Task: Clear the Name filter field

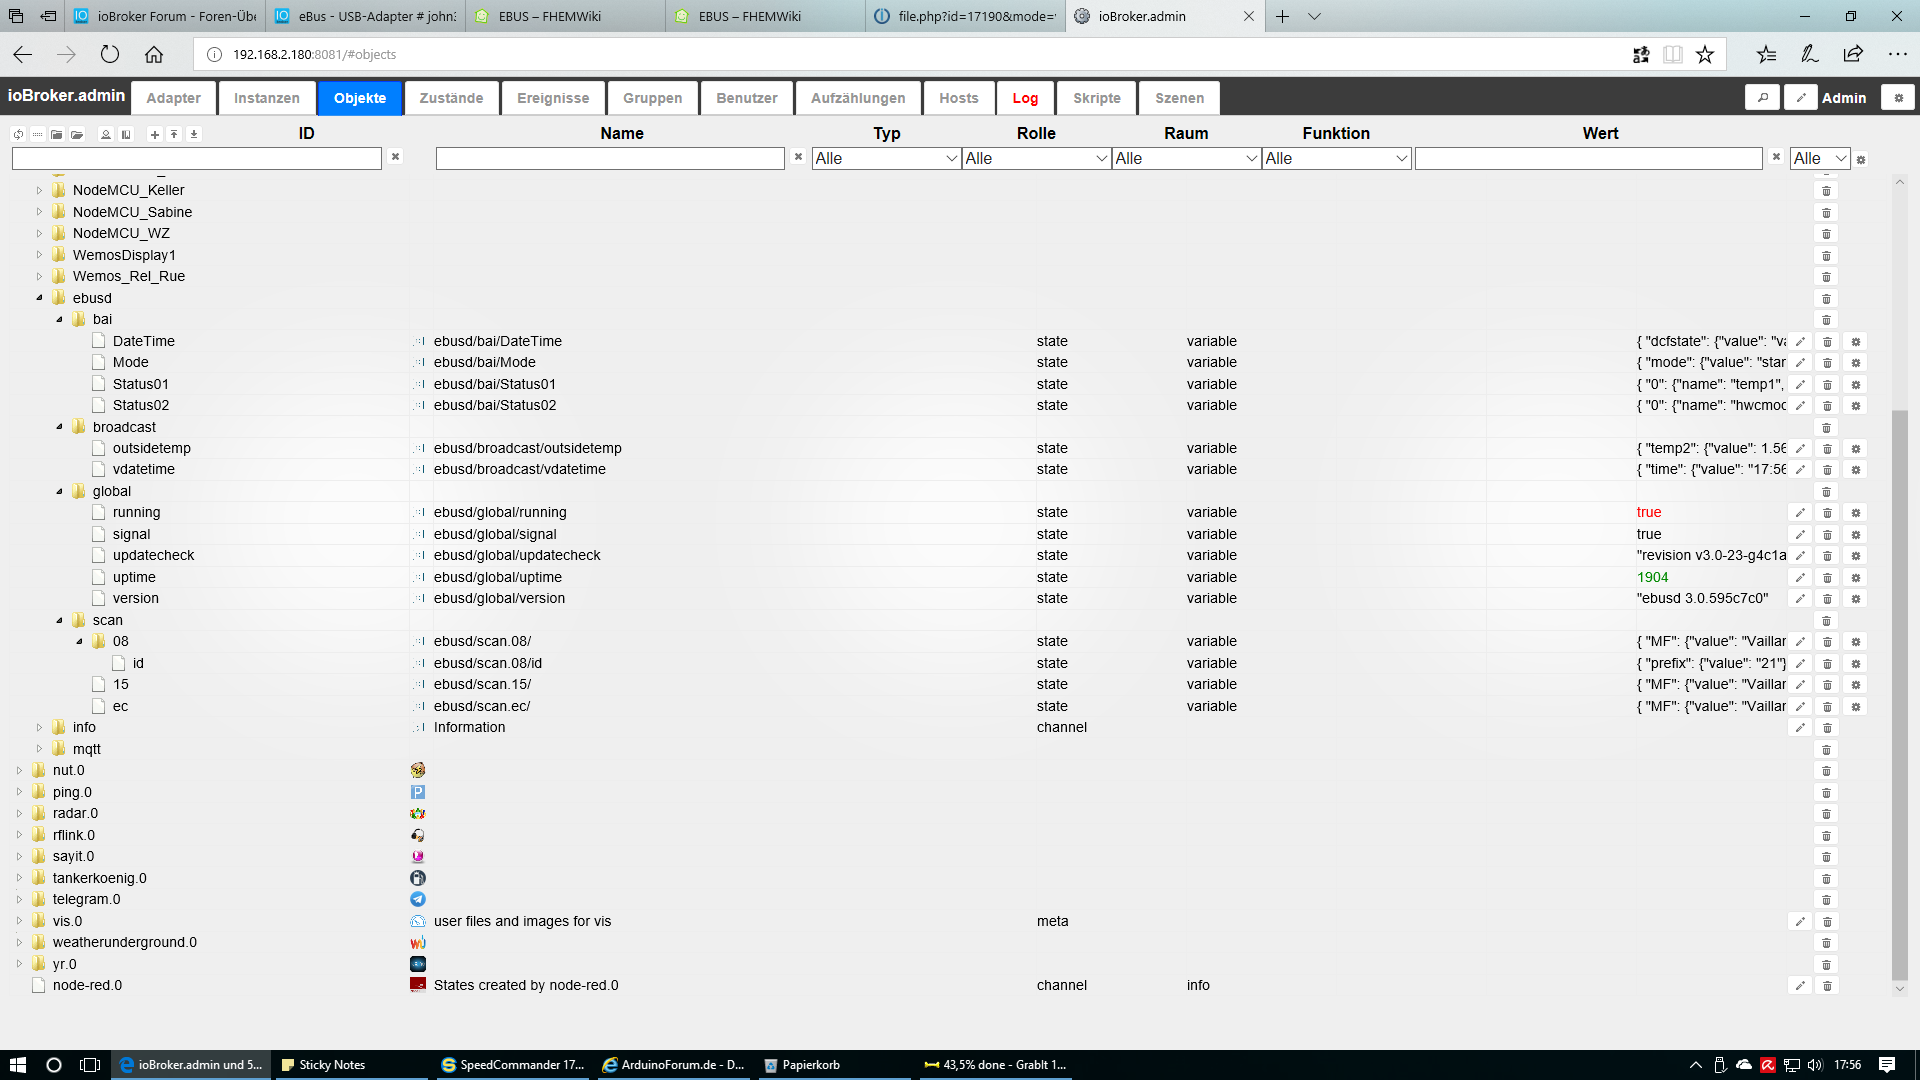Action: pyautogui.click(x=798, y=157)
